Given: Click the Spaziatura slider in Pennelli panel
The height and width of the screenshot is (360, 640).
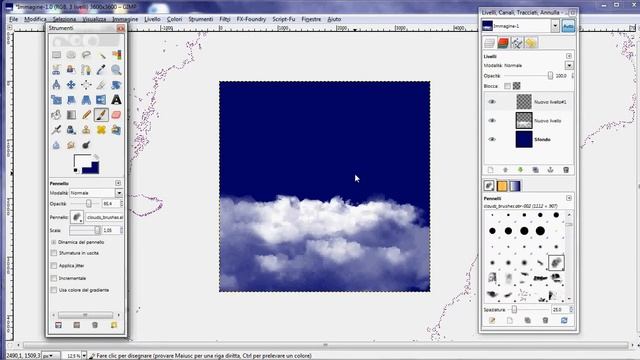Looking at the screenshot, I should 528,310.
